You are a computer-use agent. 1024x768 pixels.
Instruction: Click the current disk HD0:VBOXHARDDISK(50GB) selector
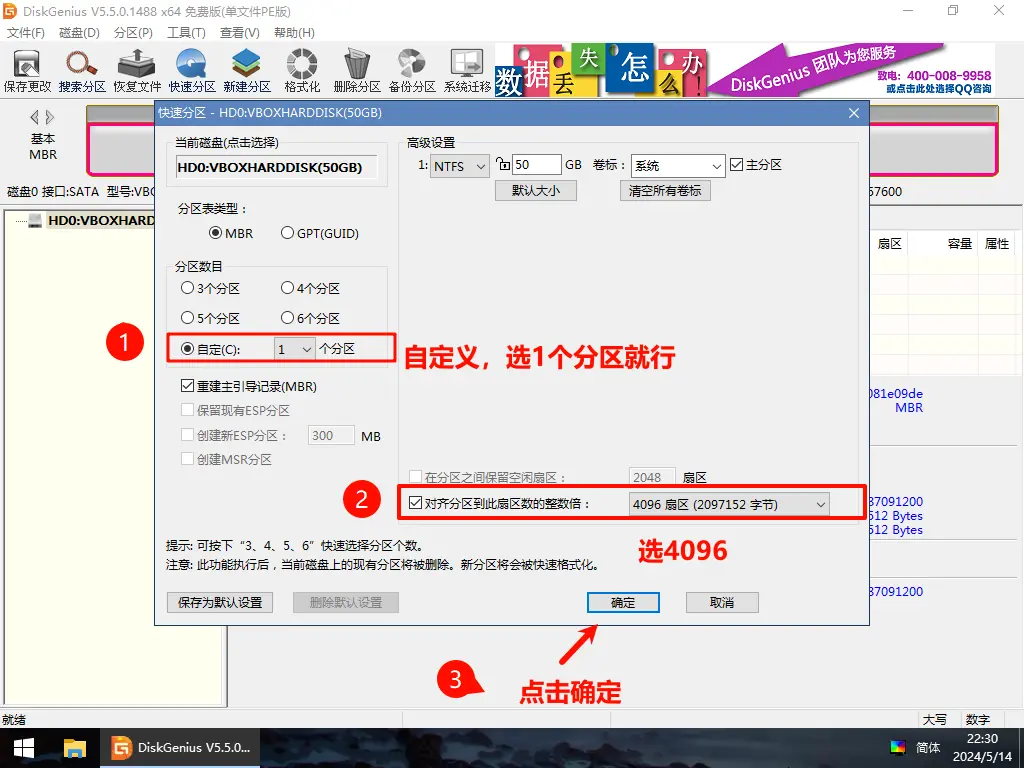click(x=278, y=167)
